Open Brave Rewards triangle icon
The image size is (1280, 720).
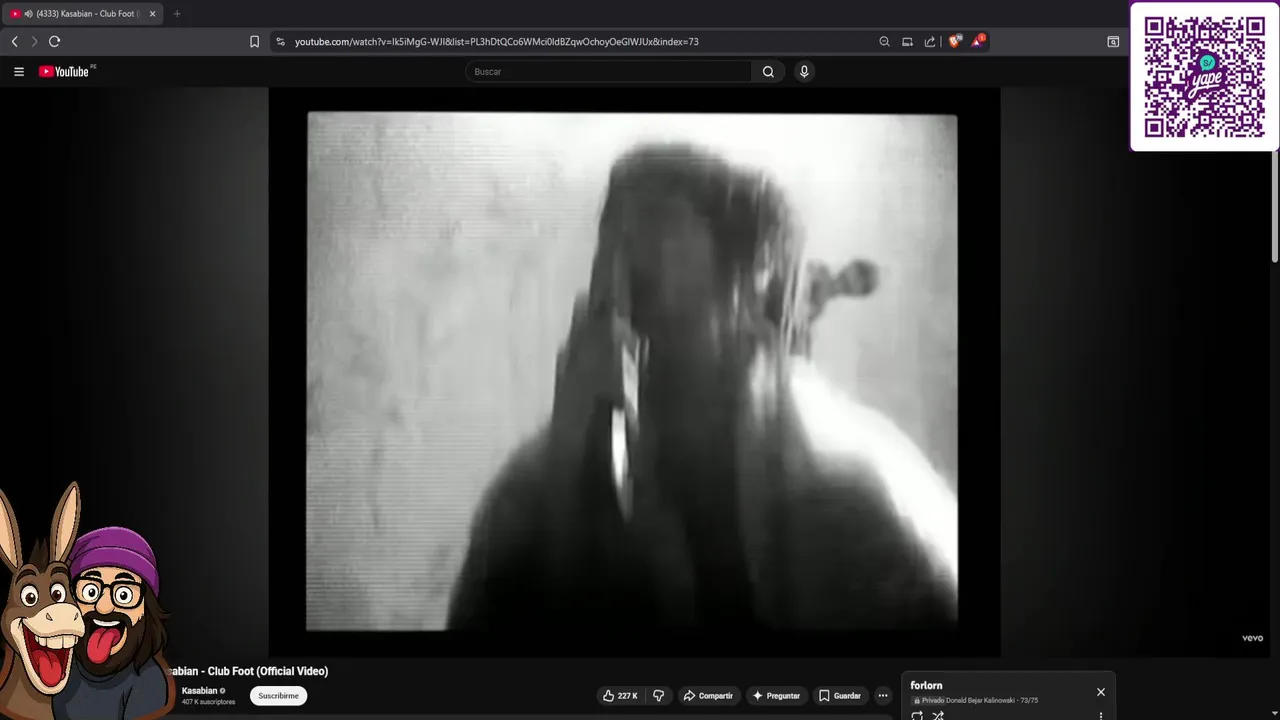coord(978,41)
